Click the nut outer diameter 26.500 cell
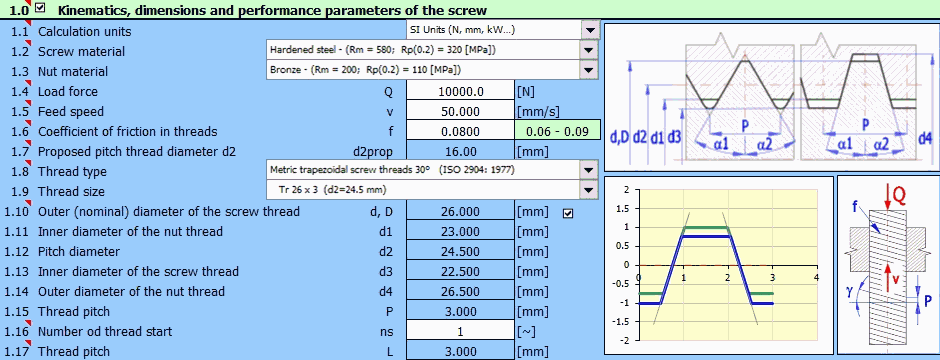940x360 pixels. click(x=460, y=292)
